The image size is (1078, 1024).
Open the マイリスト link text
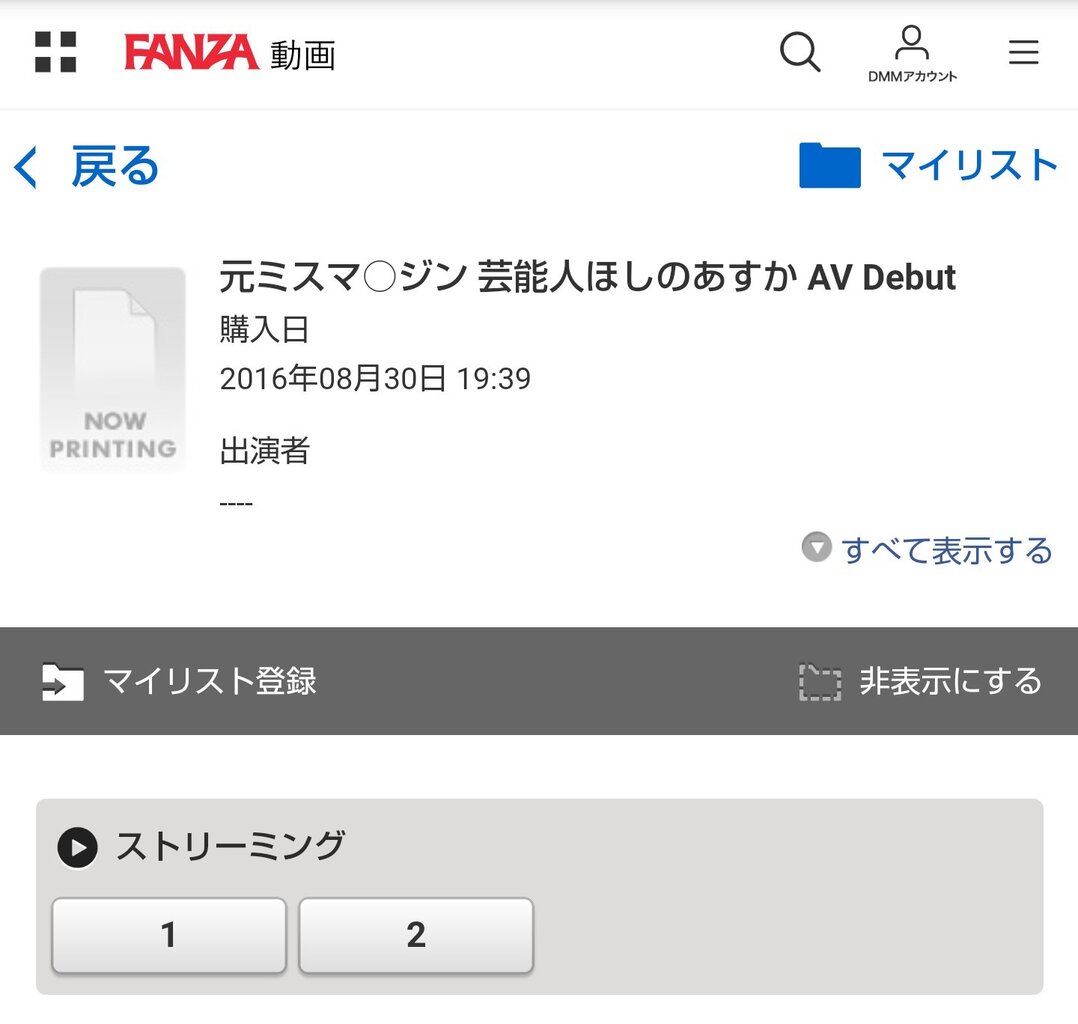[969, 165]
